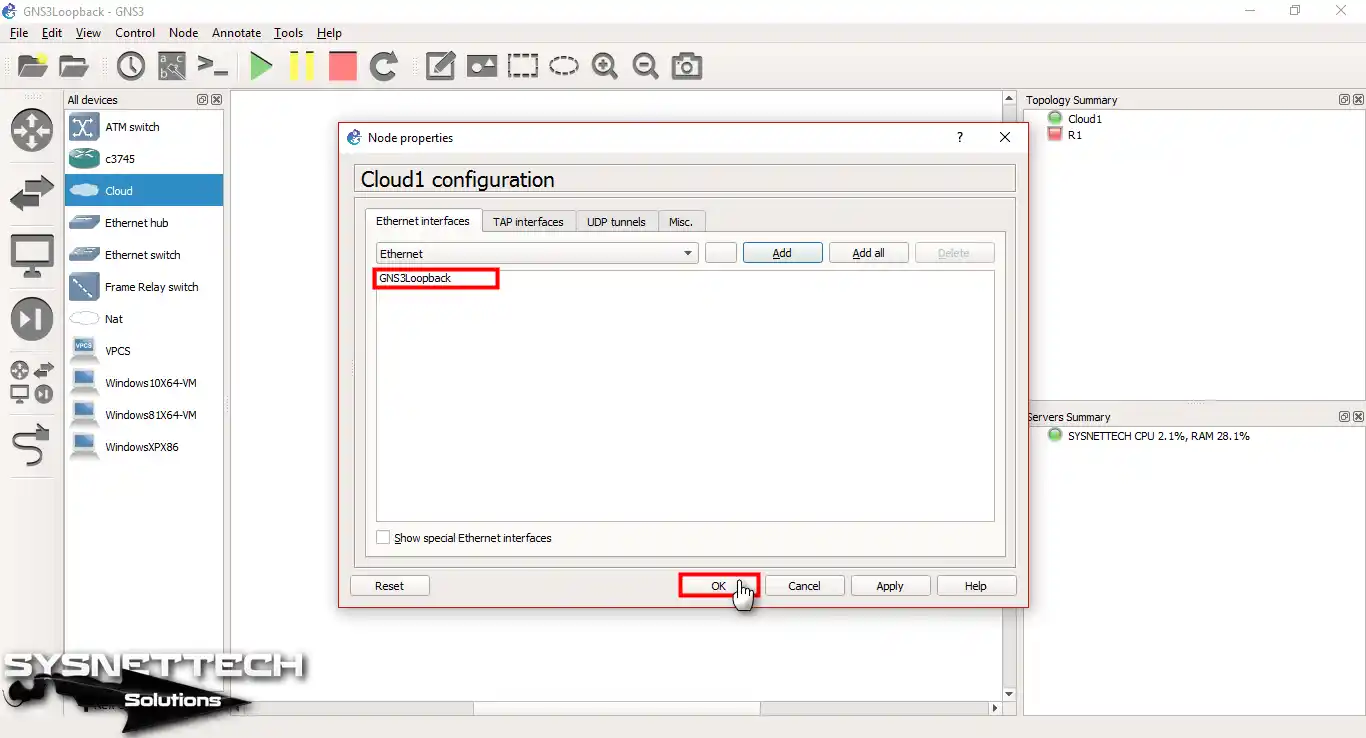
Task: Select SYSNETTECH server in Servers Summary
Action: coord(1158,436)
